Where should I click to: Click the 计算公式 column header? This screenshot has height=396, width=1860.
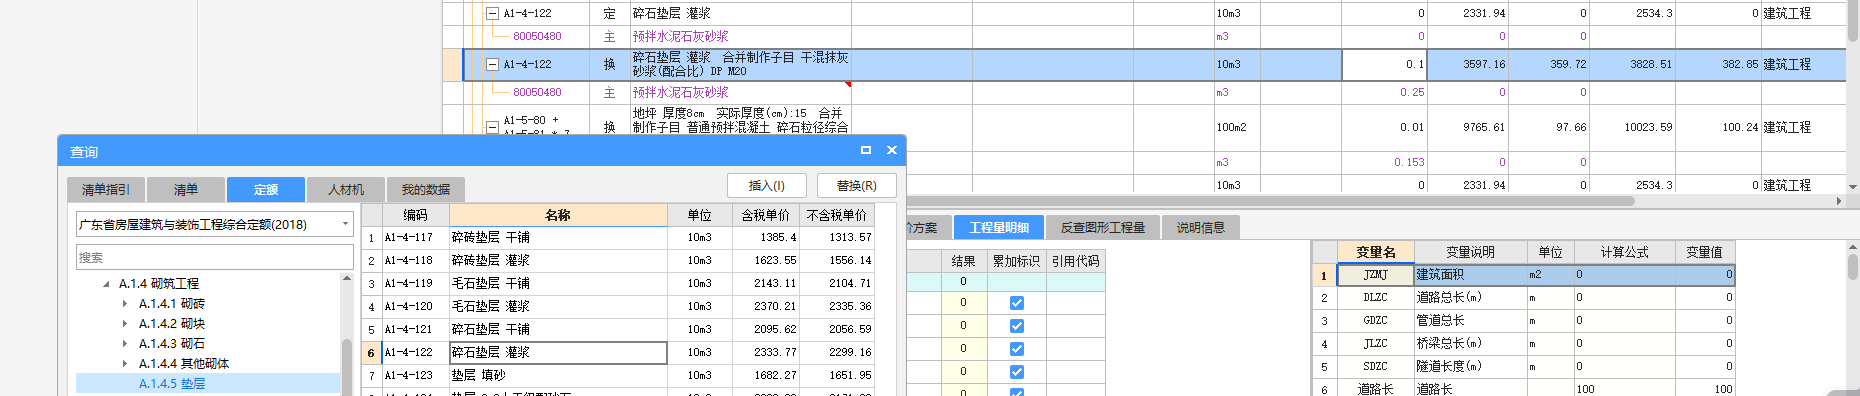click(x=1624, y=252)
